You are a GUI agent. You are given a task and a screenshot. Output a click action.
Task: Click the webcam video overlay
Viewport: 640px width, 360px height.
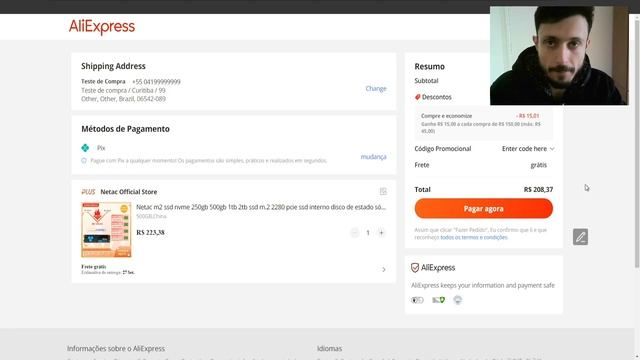point(559,56)
